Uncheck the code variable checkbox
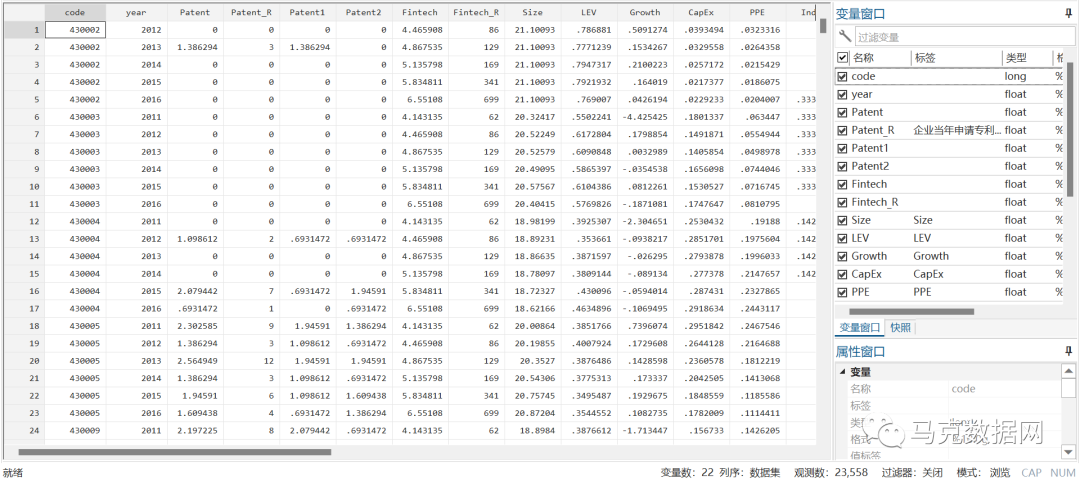This screenshot has width=1080, height=480. pos(842,76)
